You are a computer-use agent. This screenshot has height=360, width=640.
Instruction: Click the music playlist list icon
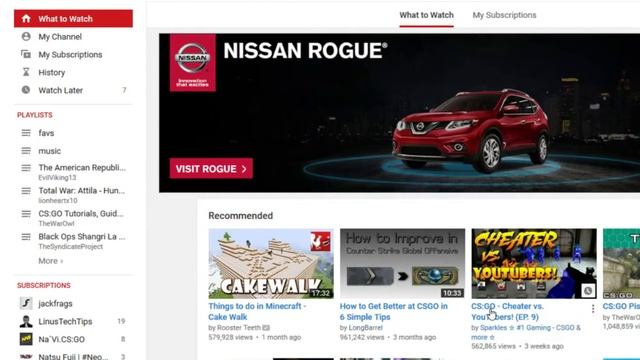tap(26, 151)
